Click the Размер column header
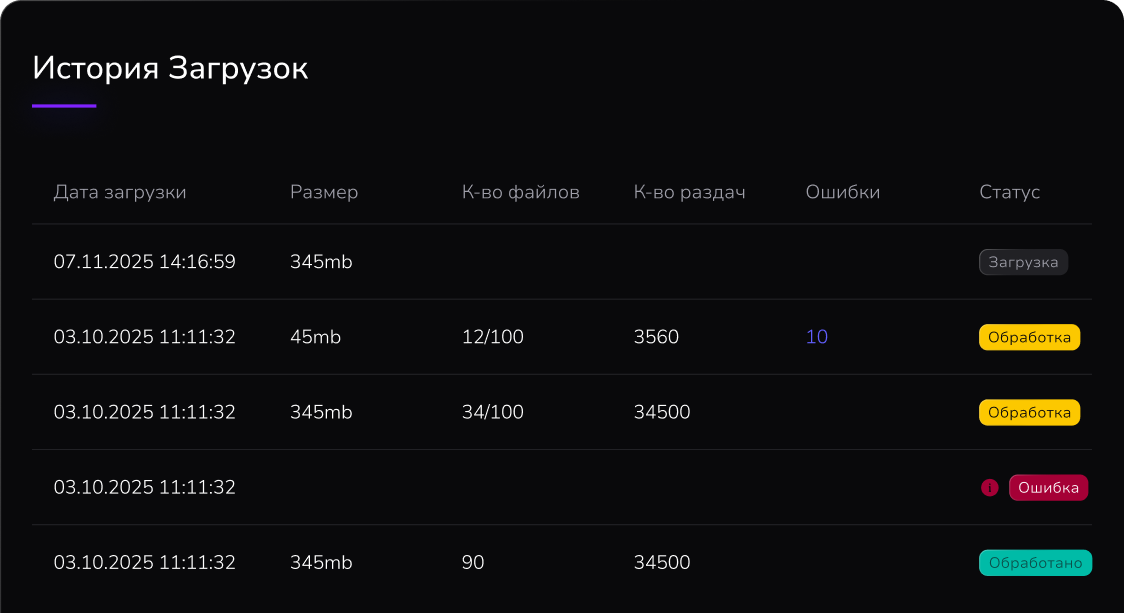The image size is (1124, 613). tap(324, 192)
